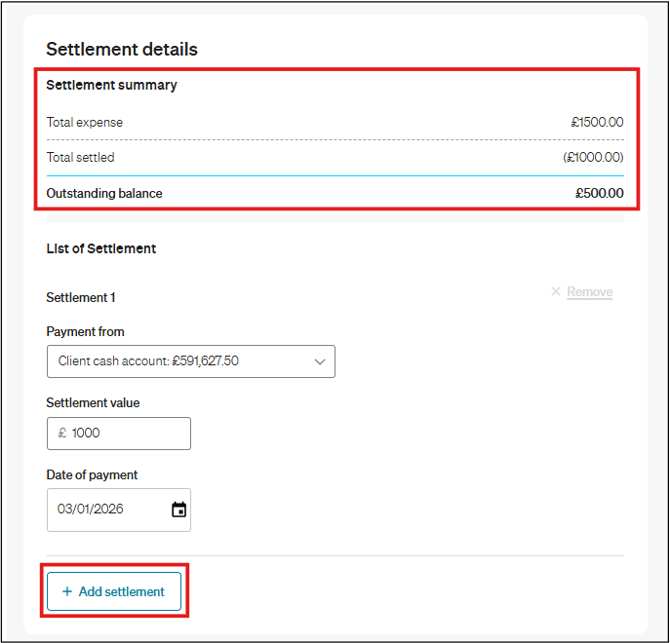Image resolution: width=670 pixels, height=643 pixels.
Task: Click the plus icon in Add settlement
Action: pos(67,592)
